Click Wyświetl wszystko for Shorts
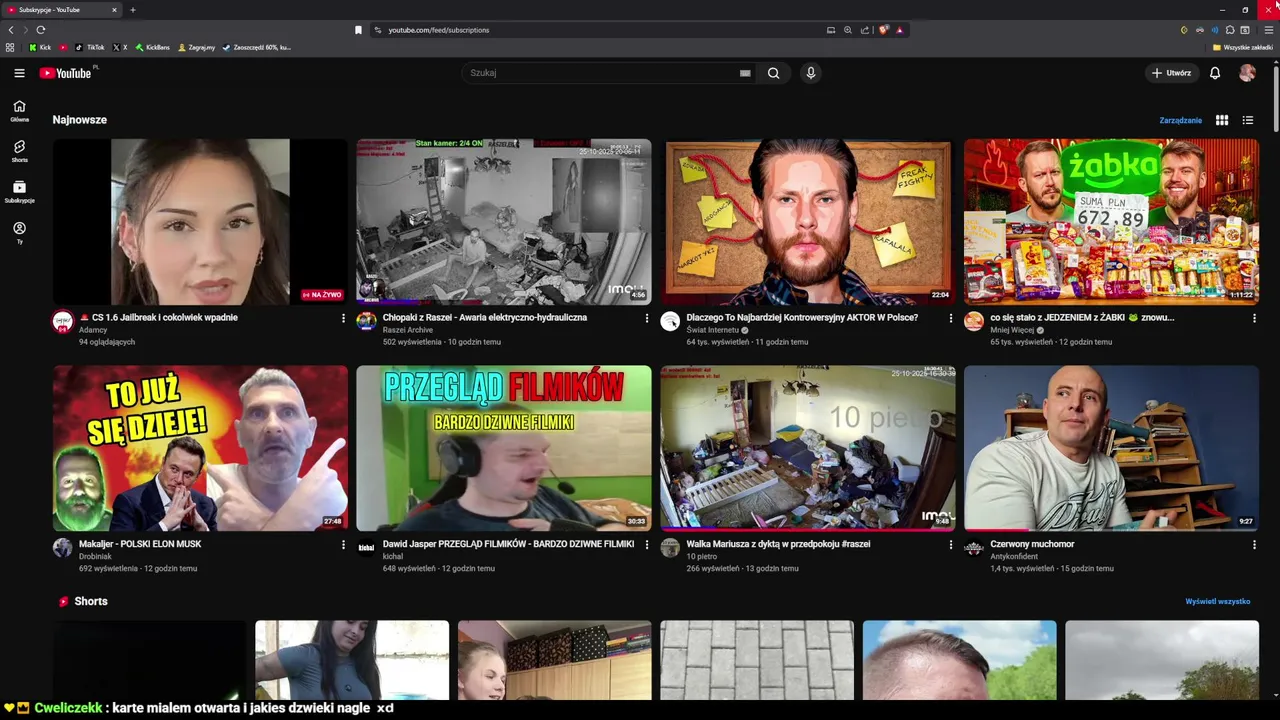Screen dimensions: 1280x720 1218,602
